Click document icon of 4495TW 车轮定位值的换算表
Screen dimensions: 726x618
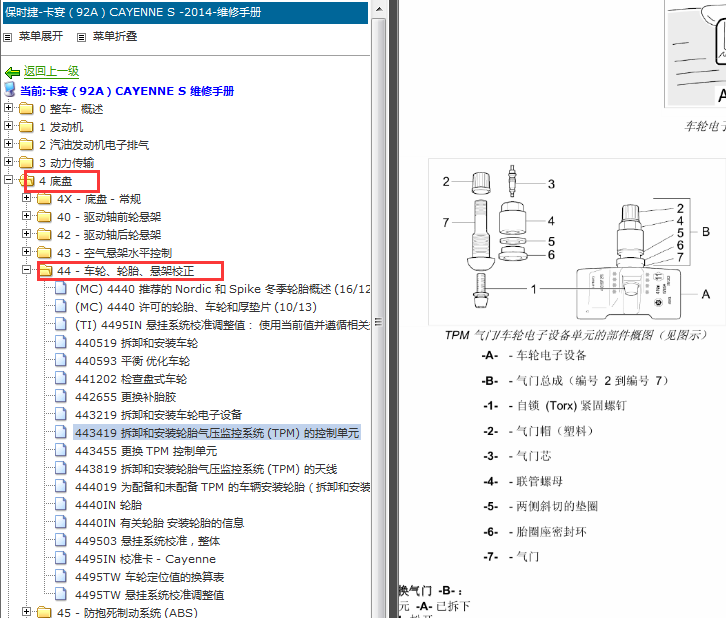point(61,576)
